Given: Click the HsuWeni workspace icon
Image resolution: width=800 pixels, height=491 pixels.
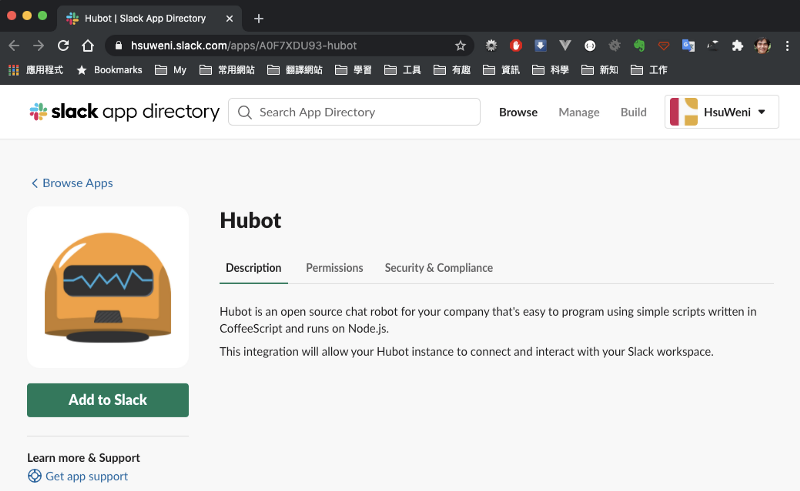Looking at the screenshot, I should pos(684,112).
